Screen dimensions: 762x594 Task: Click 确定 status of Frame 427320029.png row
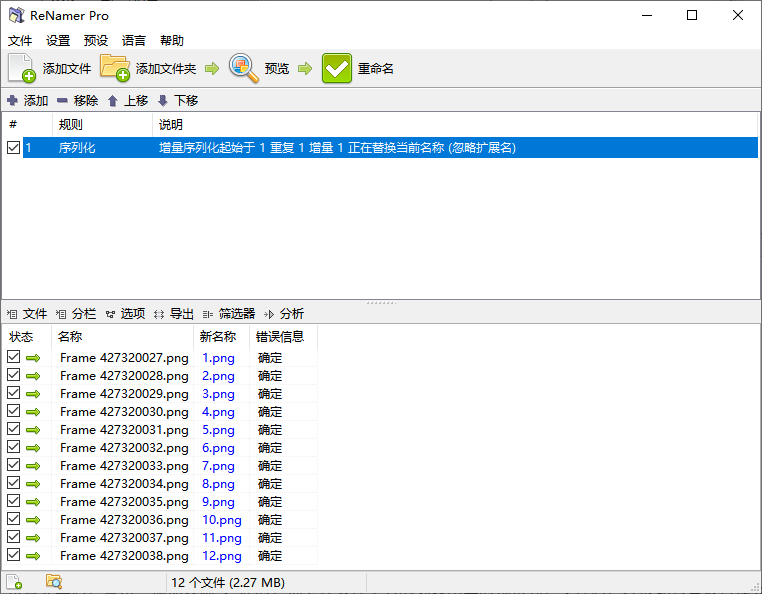coord(270,394)
